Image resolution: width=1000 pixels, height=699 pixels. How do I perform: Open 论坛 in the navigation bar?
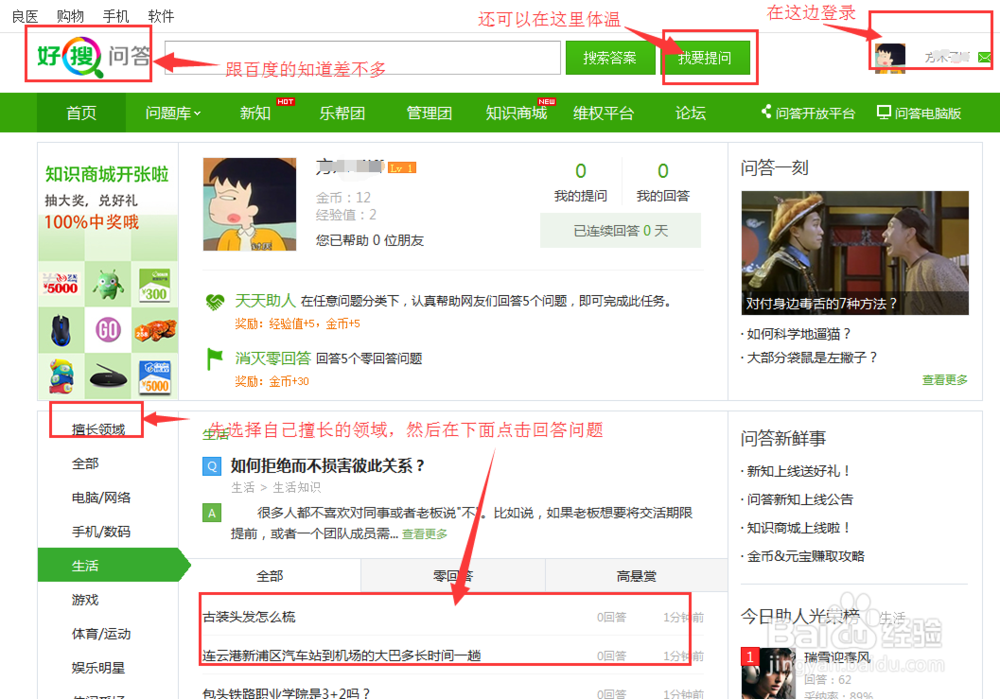pos(691,113)
